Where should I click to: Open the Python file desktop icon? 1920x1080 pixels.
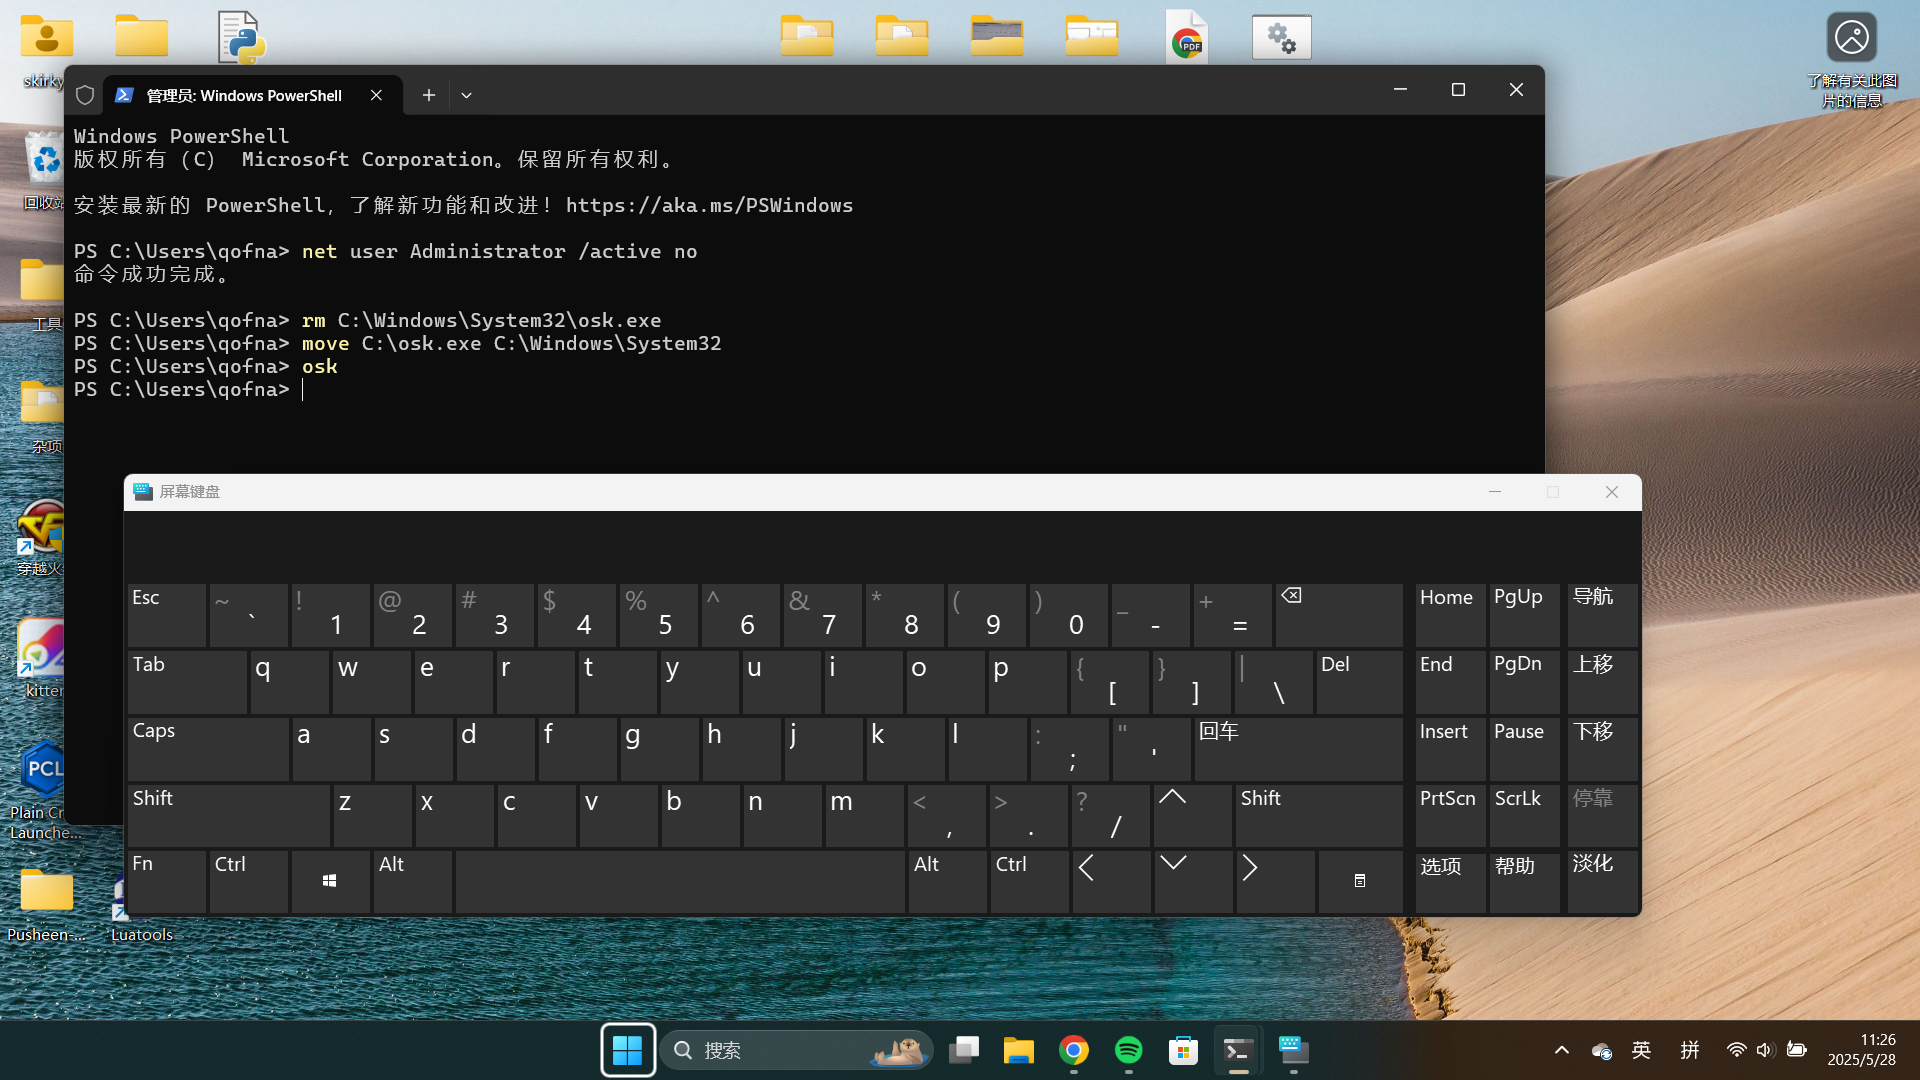[x=241, y=38]
